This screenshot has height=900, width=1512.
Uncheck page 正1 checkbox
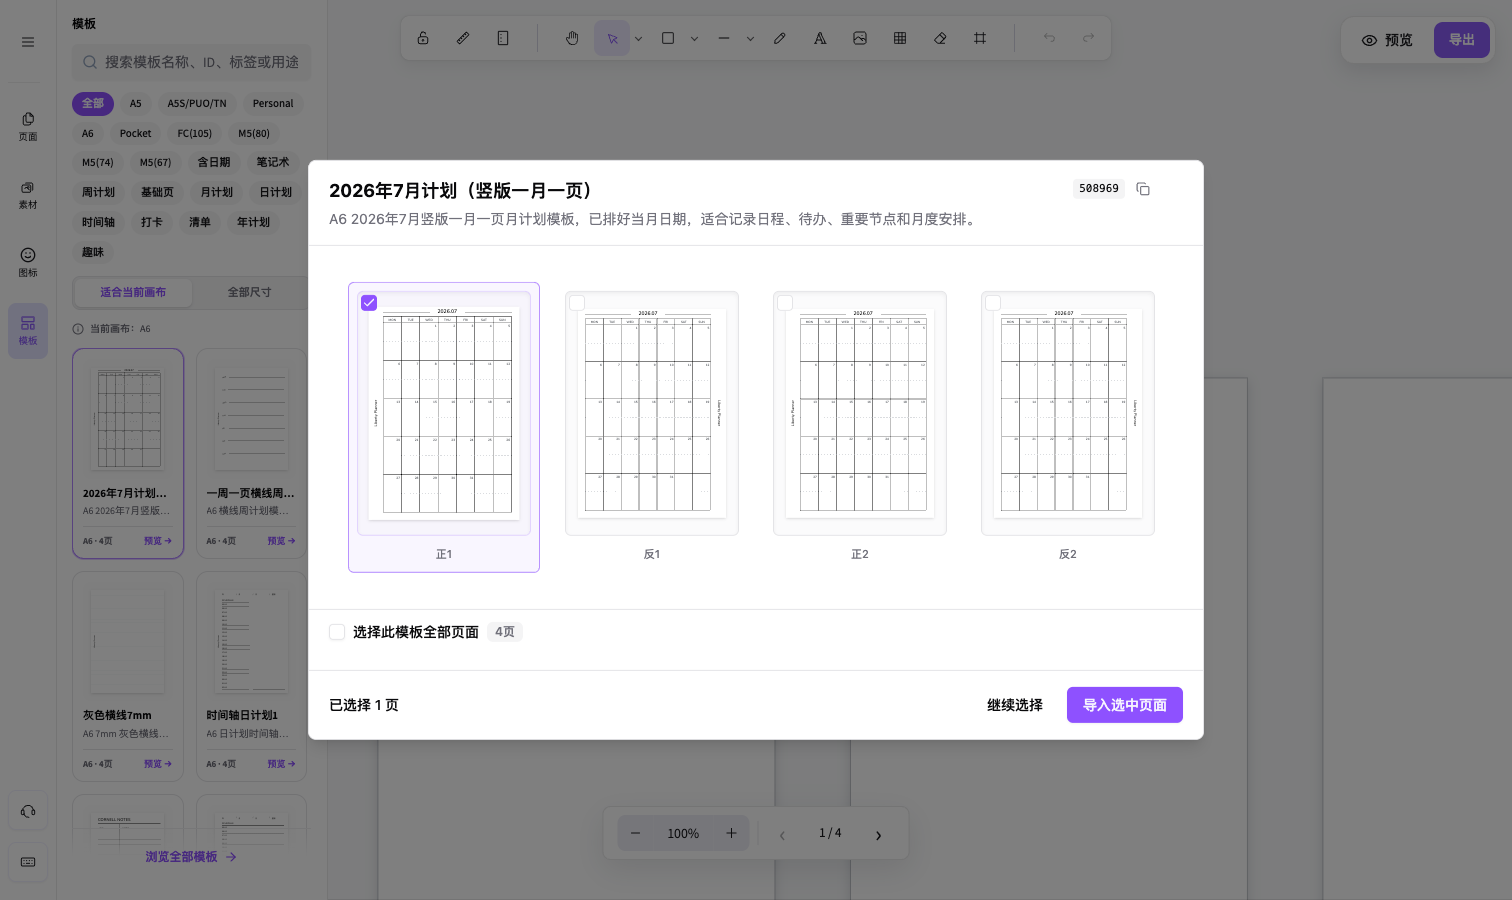[x=369, y=303]
